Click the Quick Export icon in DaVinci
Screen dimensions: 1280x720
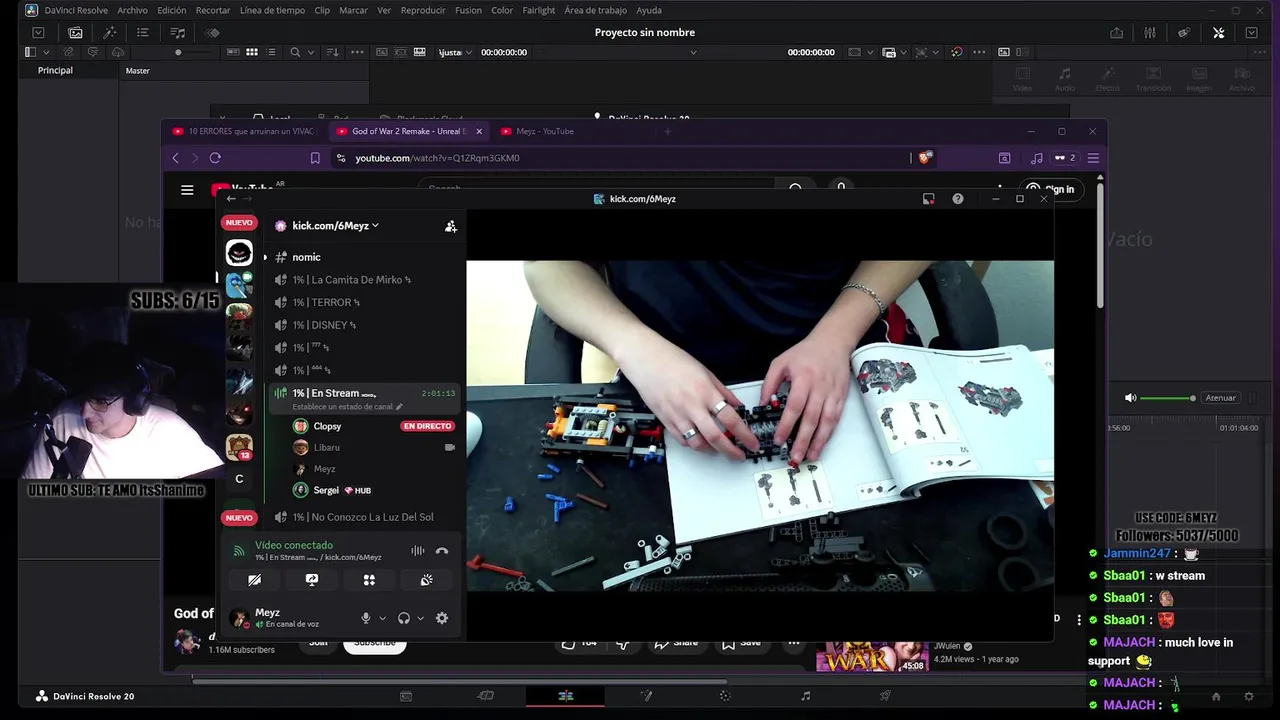[x=1116, y=32]
